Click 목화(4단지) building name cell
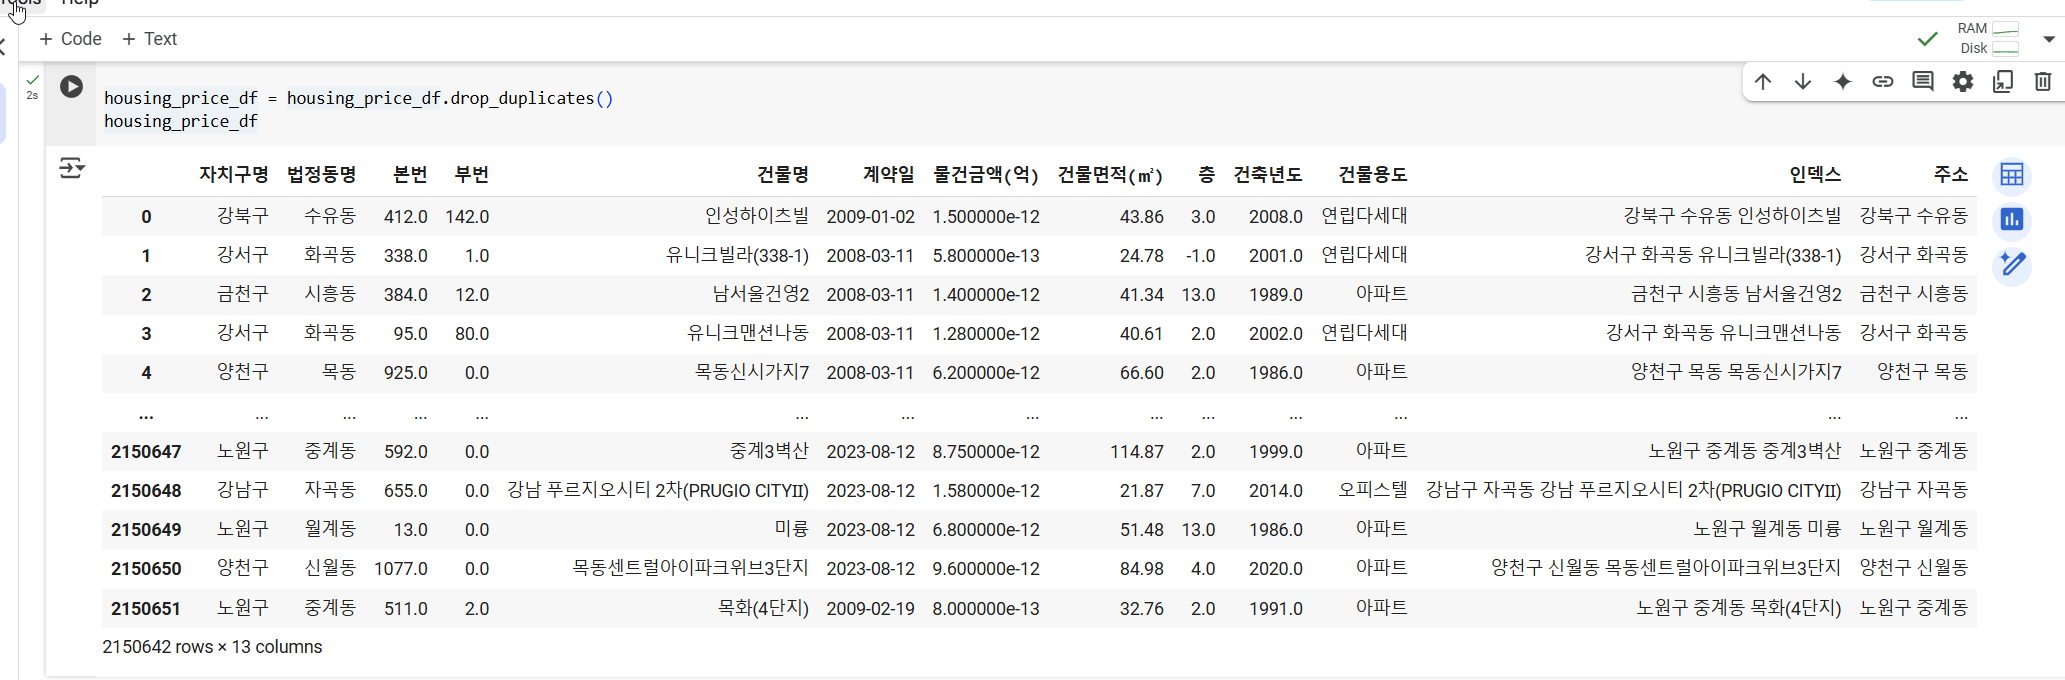Screen dimensions: 2065x680 [x=763, y=608]
